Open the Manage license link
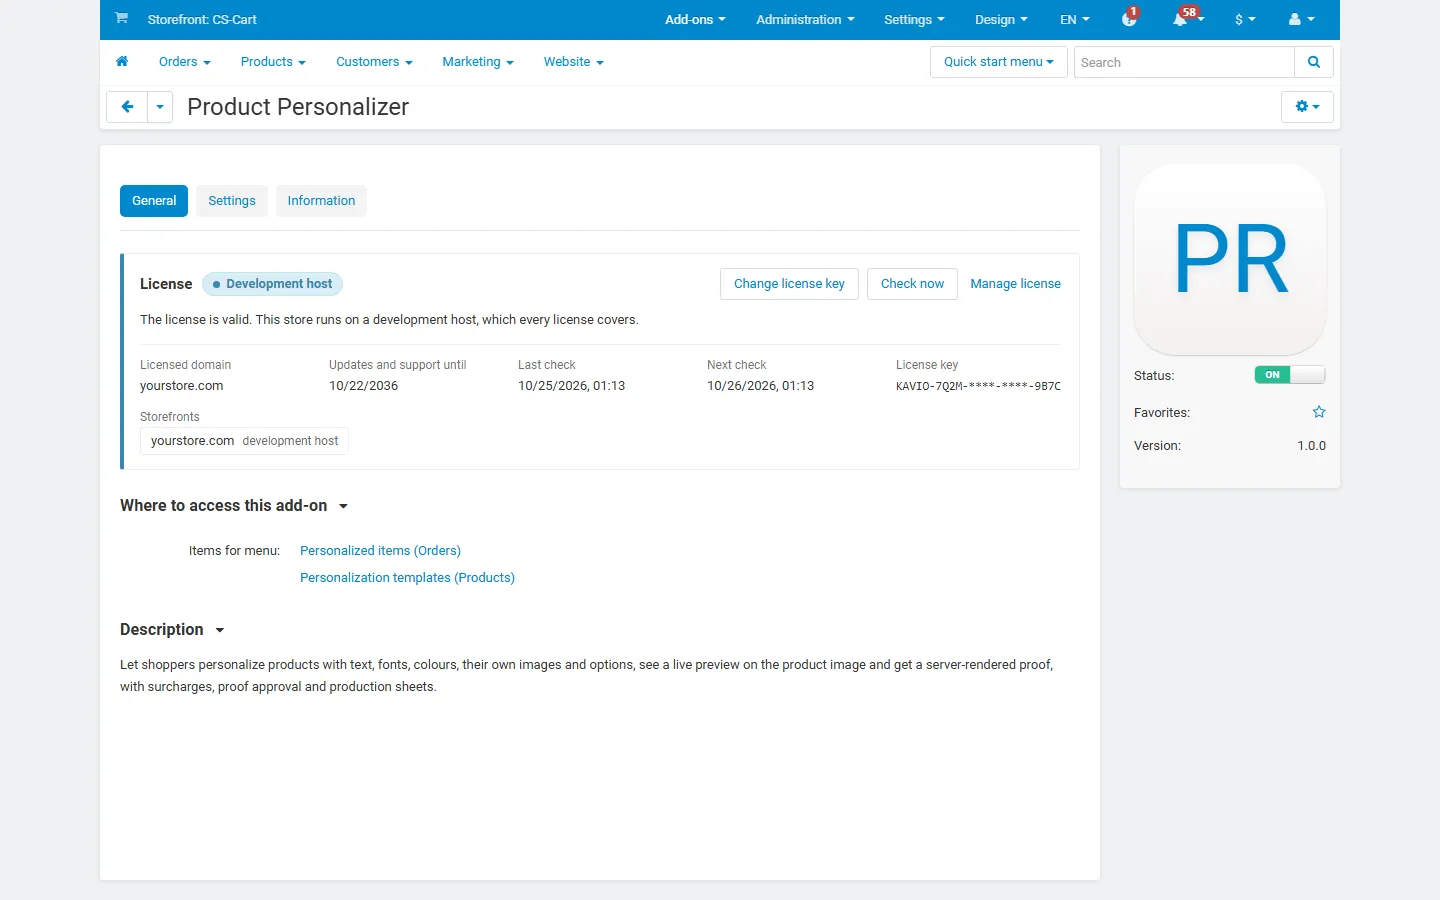 click(1015, 284)
